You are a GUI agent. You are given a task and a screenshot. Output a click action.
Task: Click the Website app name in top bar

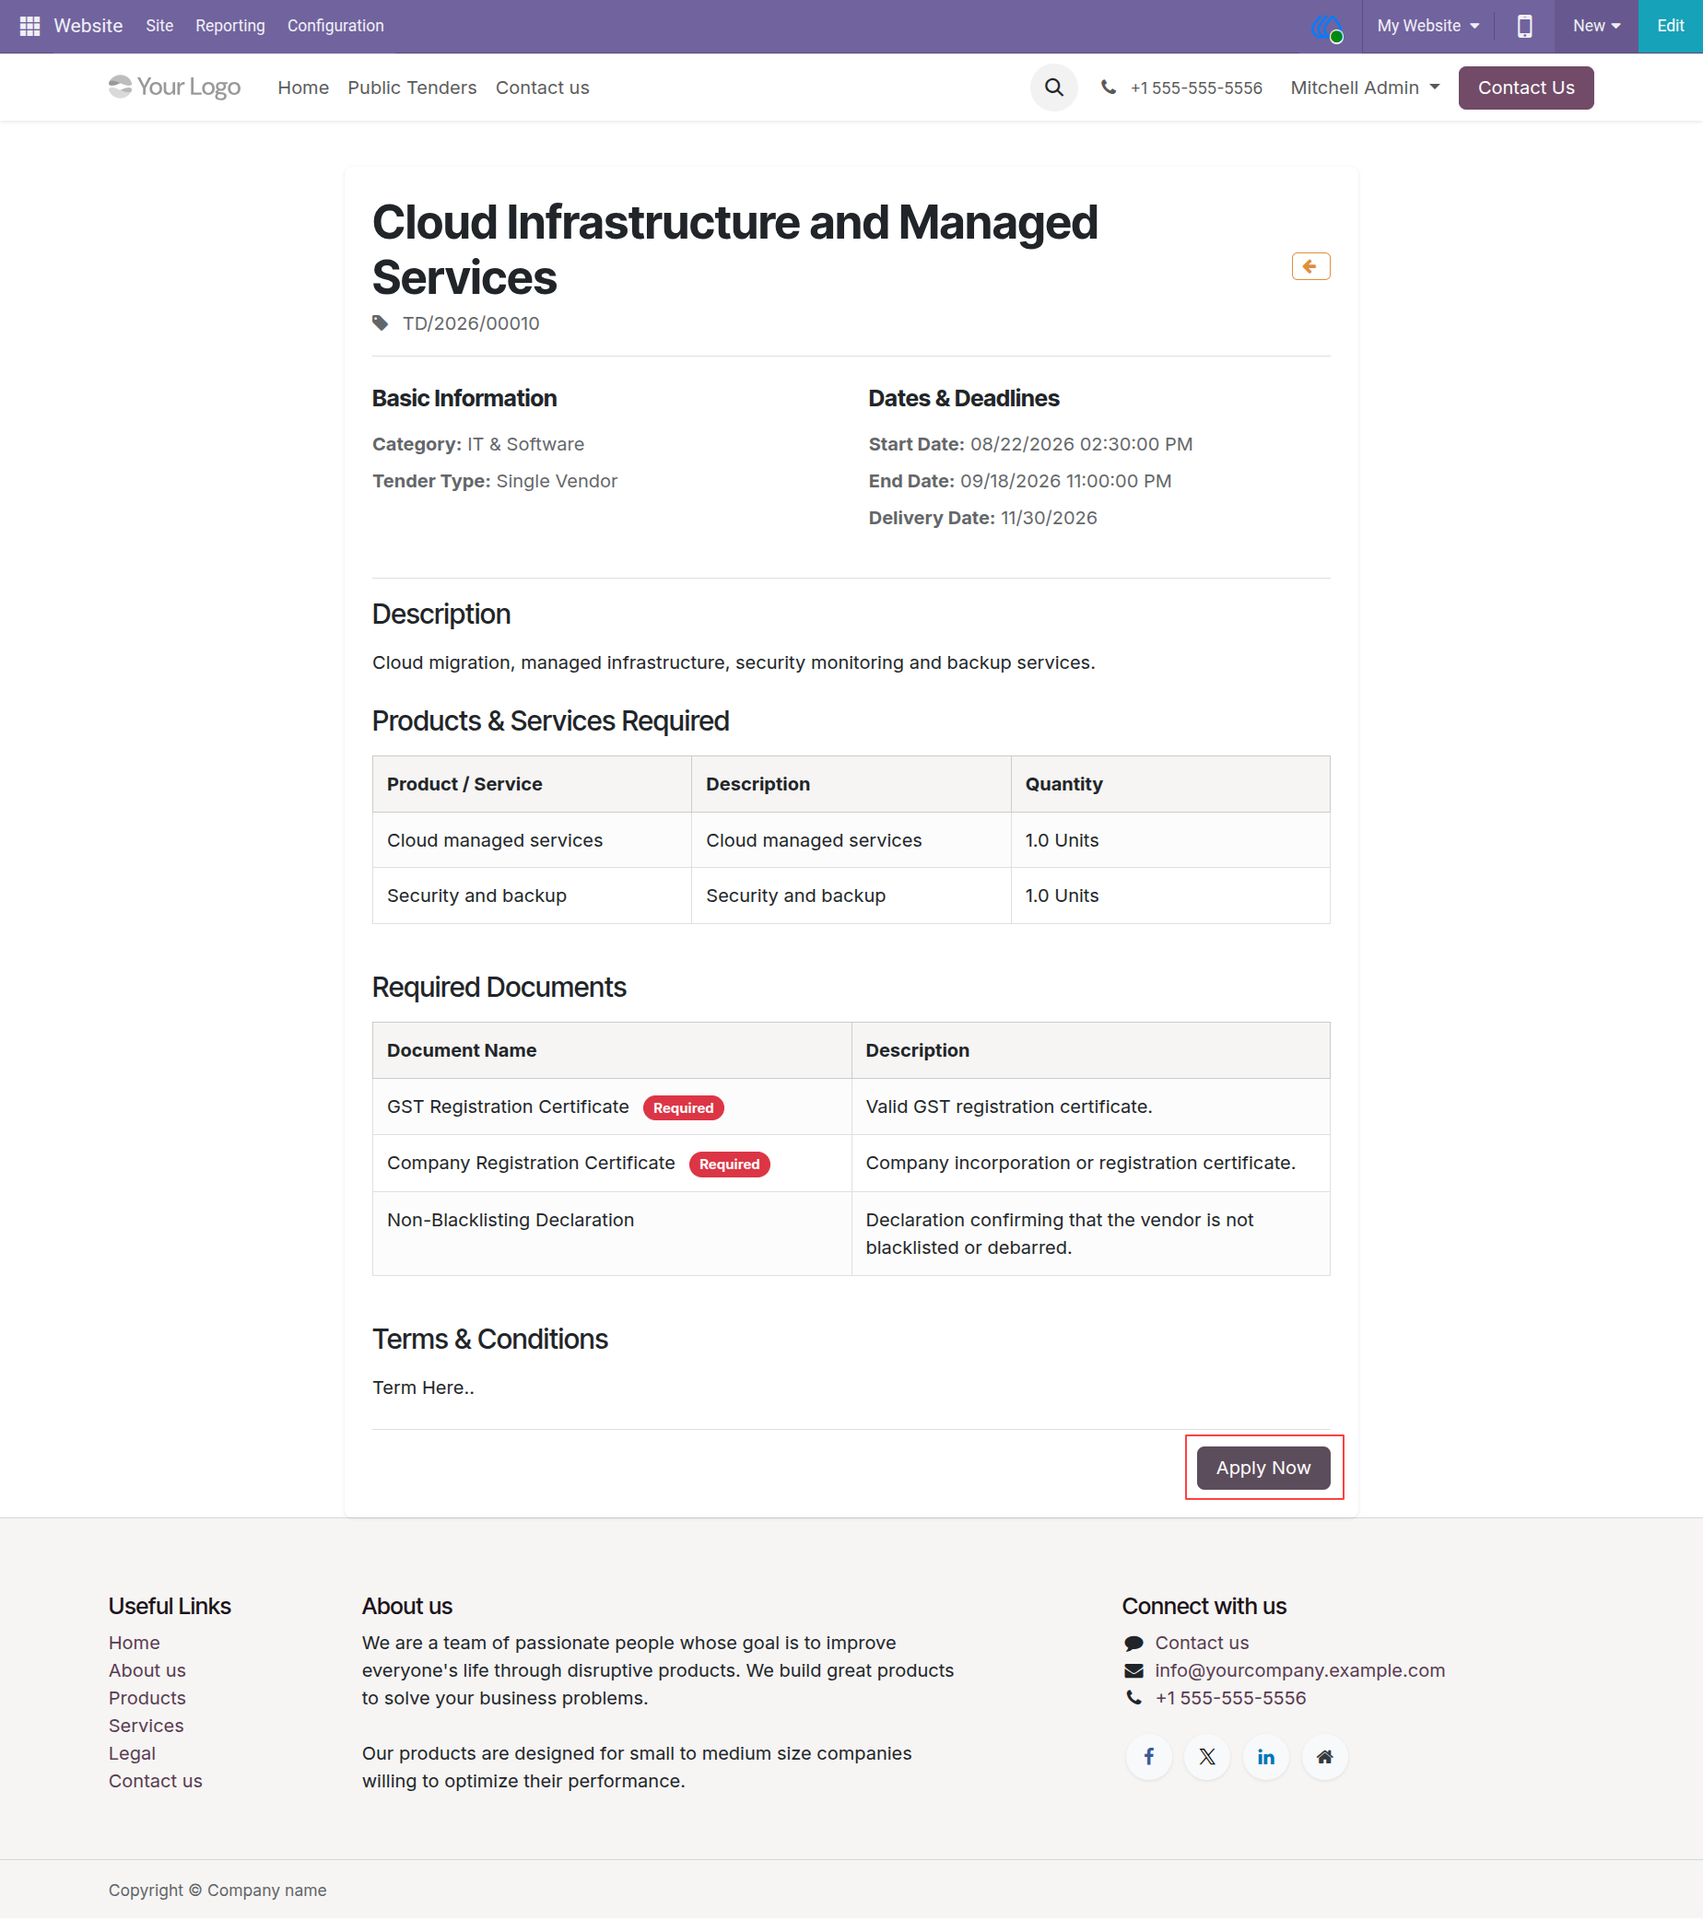pyautogui.click(x=88, y=26)
